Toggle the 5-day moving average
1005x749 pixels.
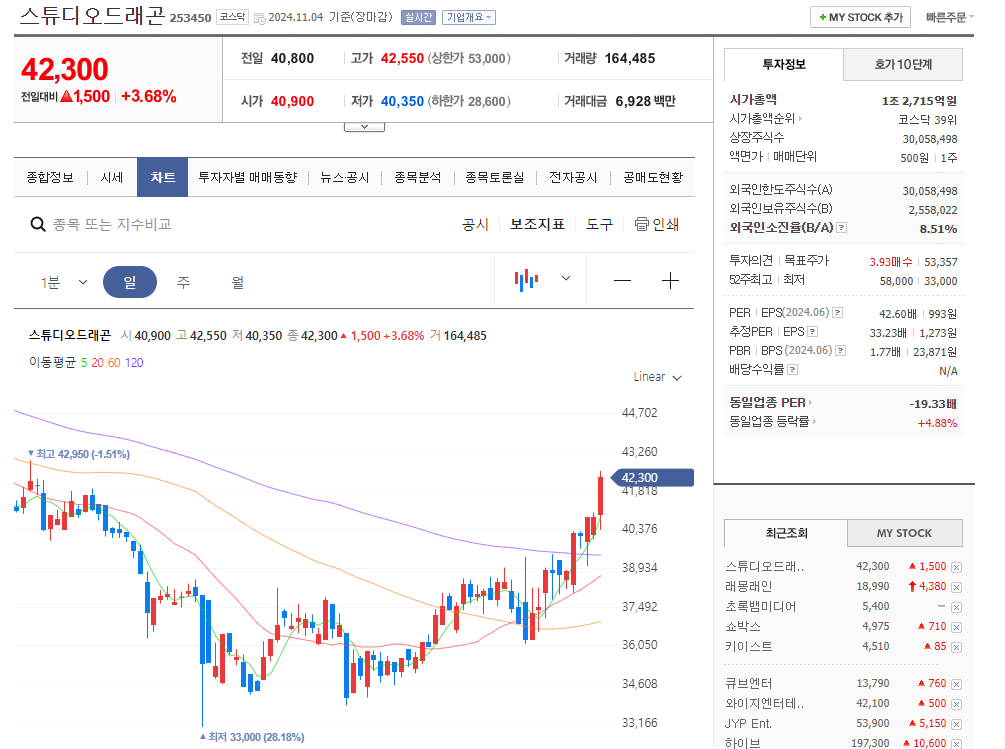click(84, 363)
